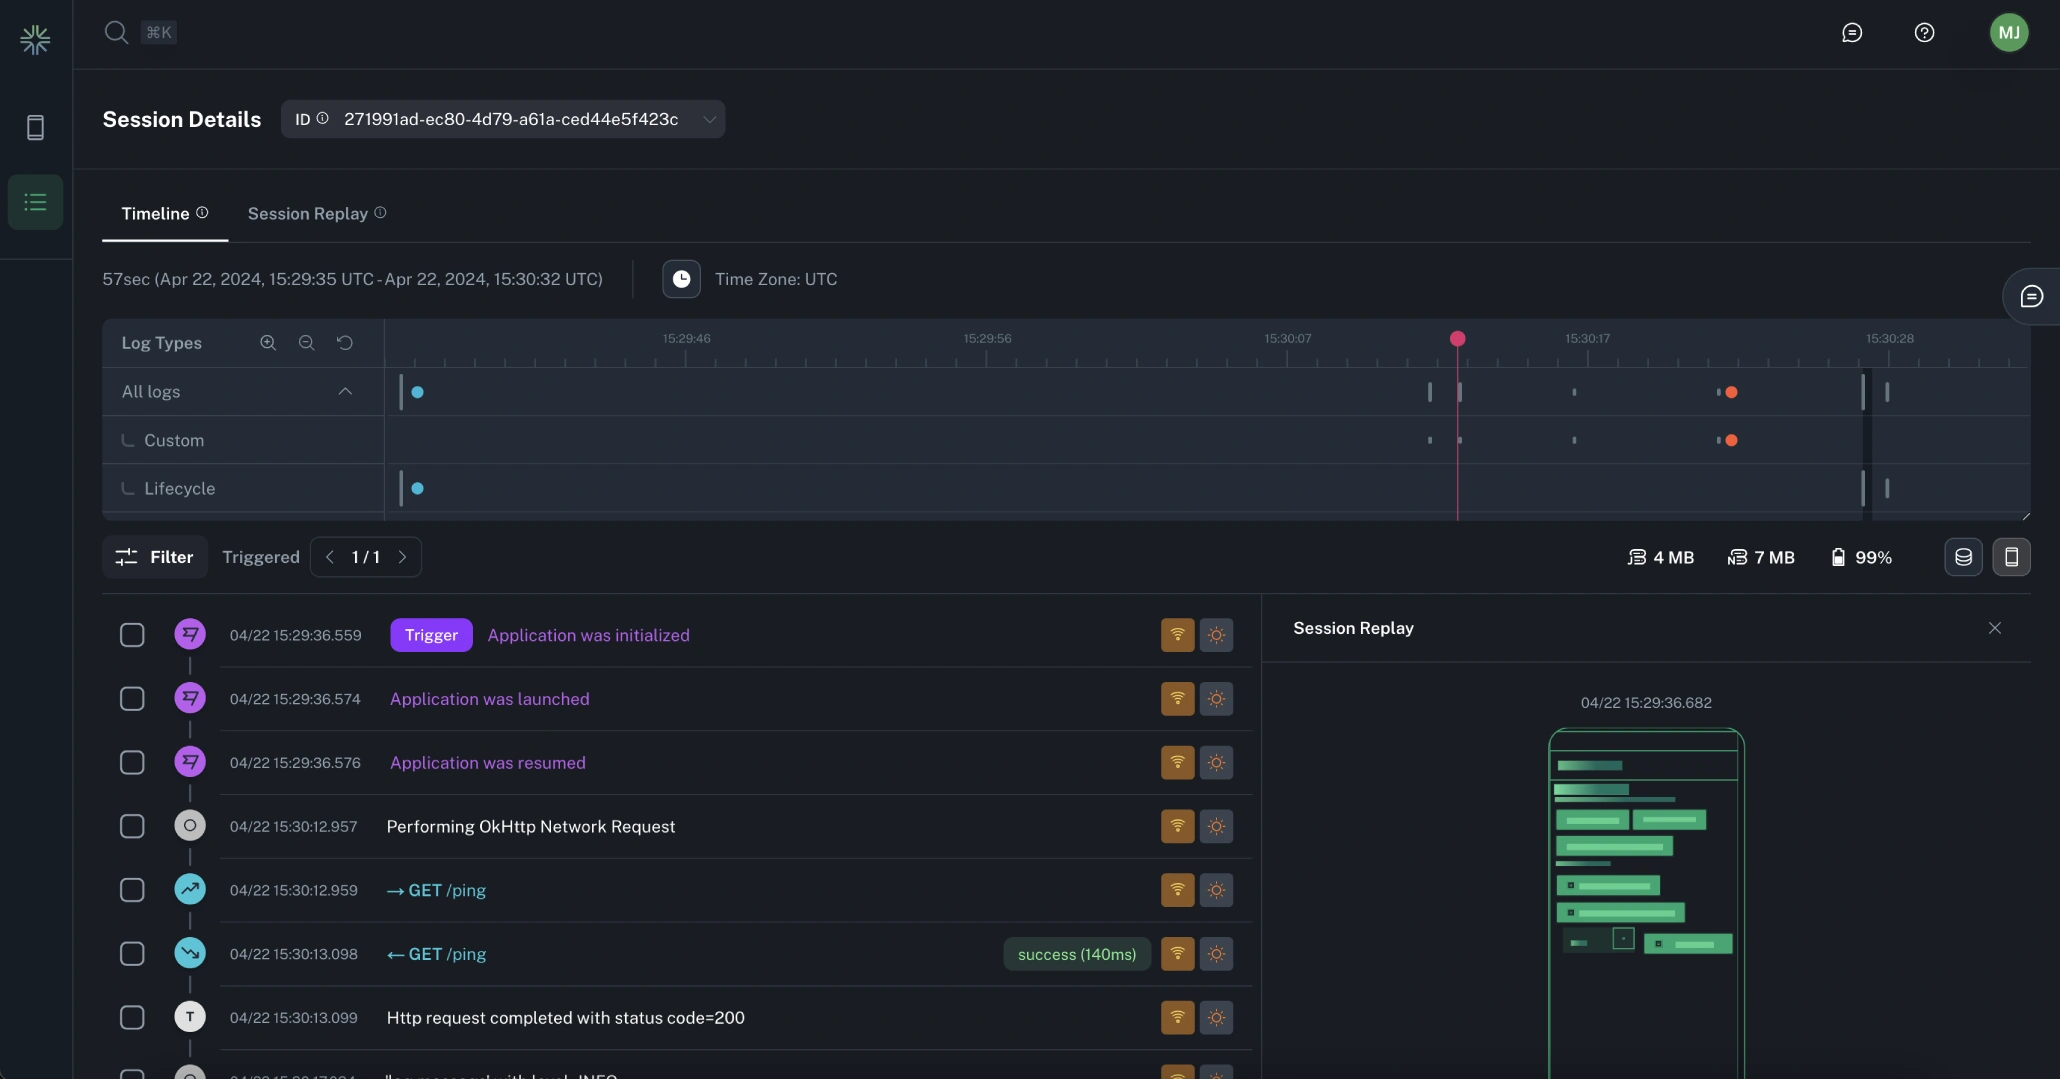The width and height of the screenshot is (2060, 1079).
Task: Zoom out of the timeline
Action: [307, 343]
